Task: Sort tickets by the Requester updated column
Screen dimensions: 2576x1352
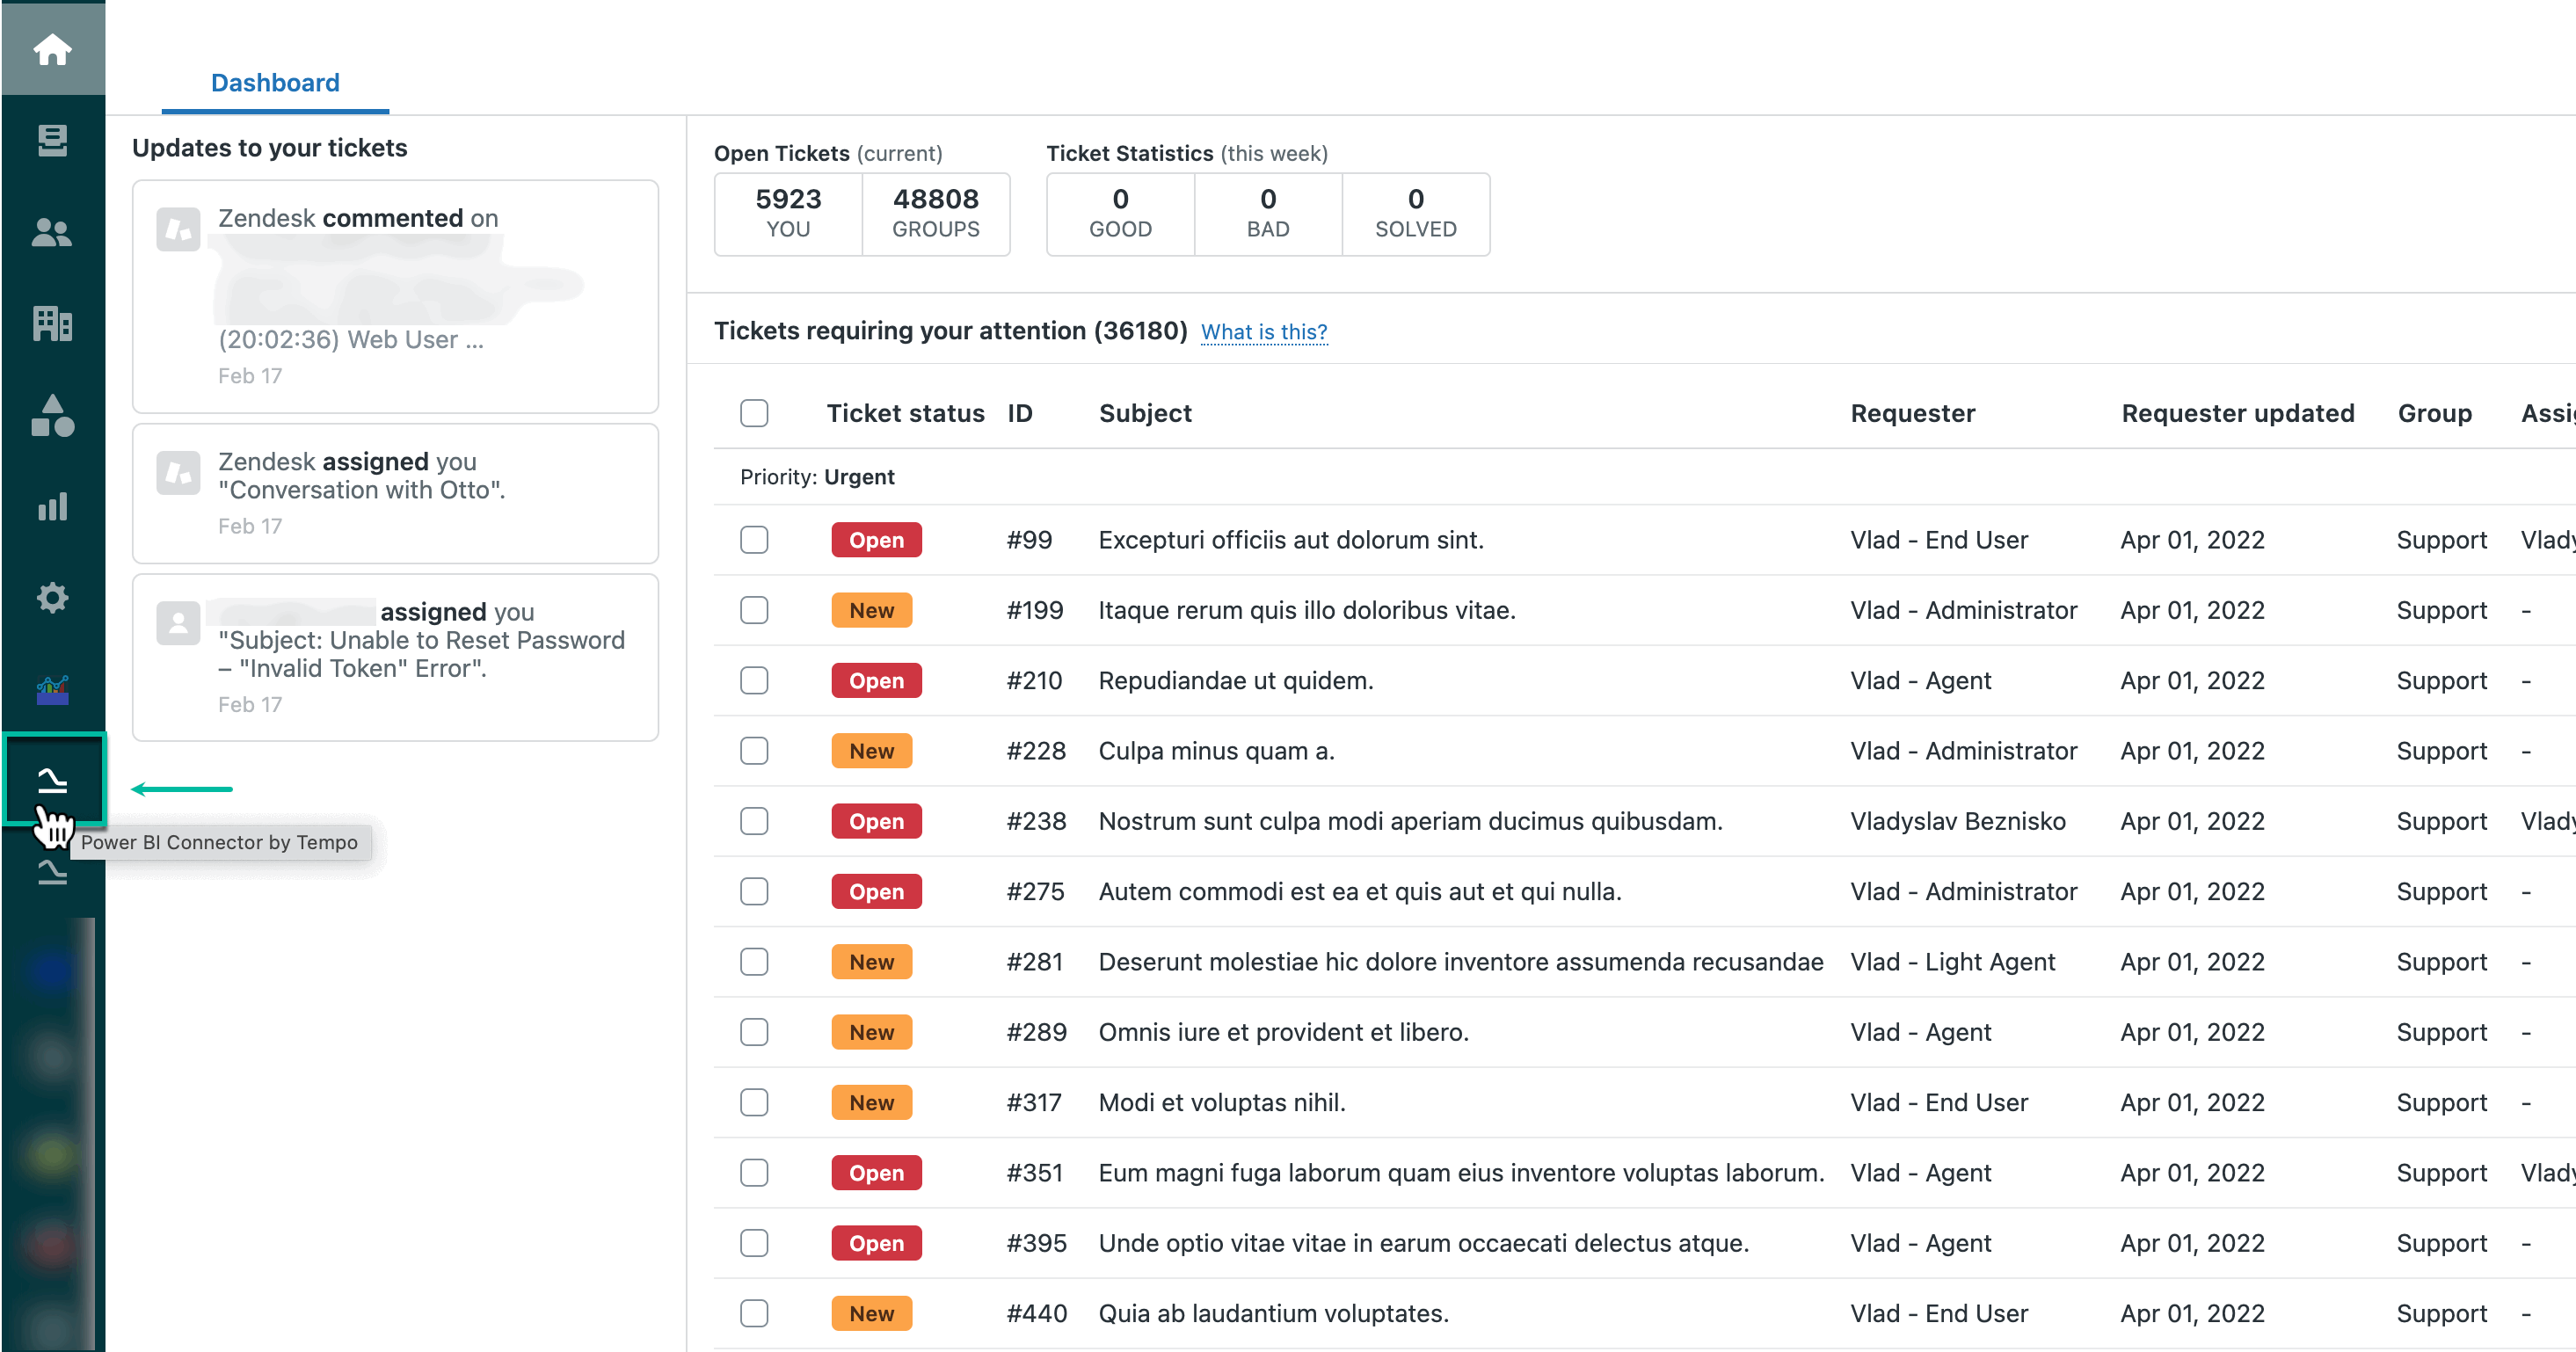Action: click(2238, 412)
